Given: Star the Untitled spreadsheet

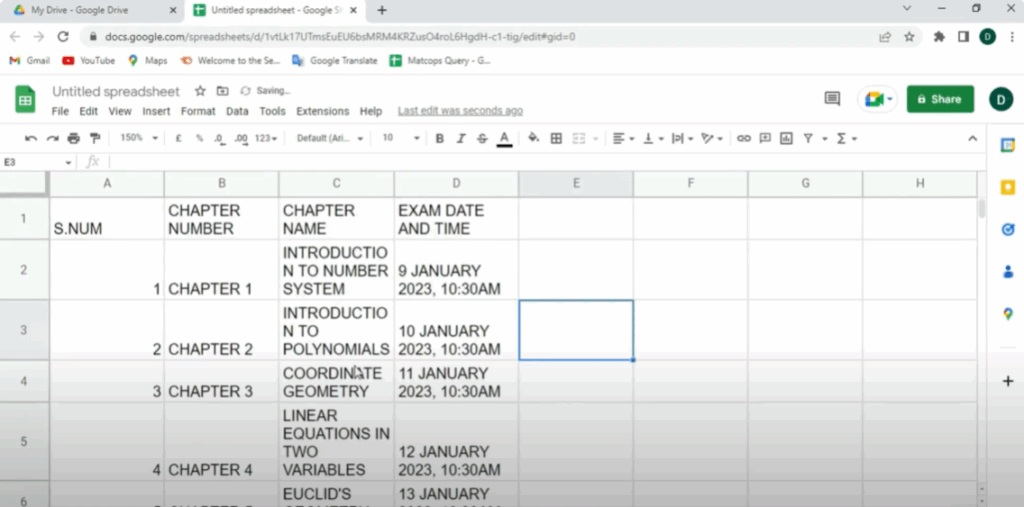Looking at the screenshot, I should pyautogui.click(x=200, y=91).
